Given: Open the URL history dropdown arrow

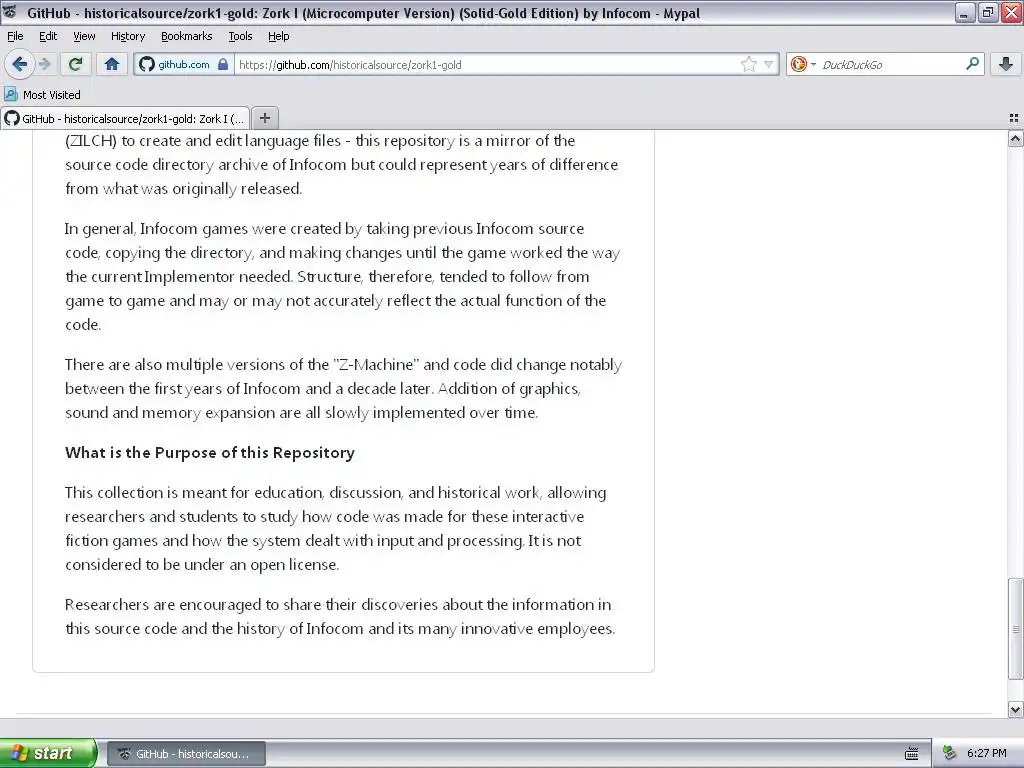Looking at the screenshot, I should [x=769, y=64].
